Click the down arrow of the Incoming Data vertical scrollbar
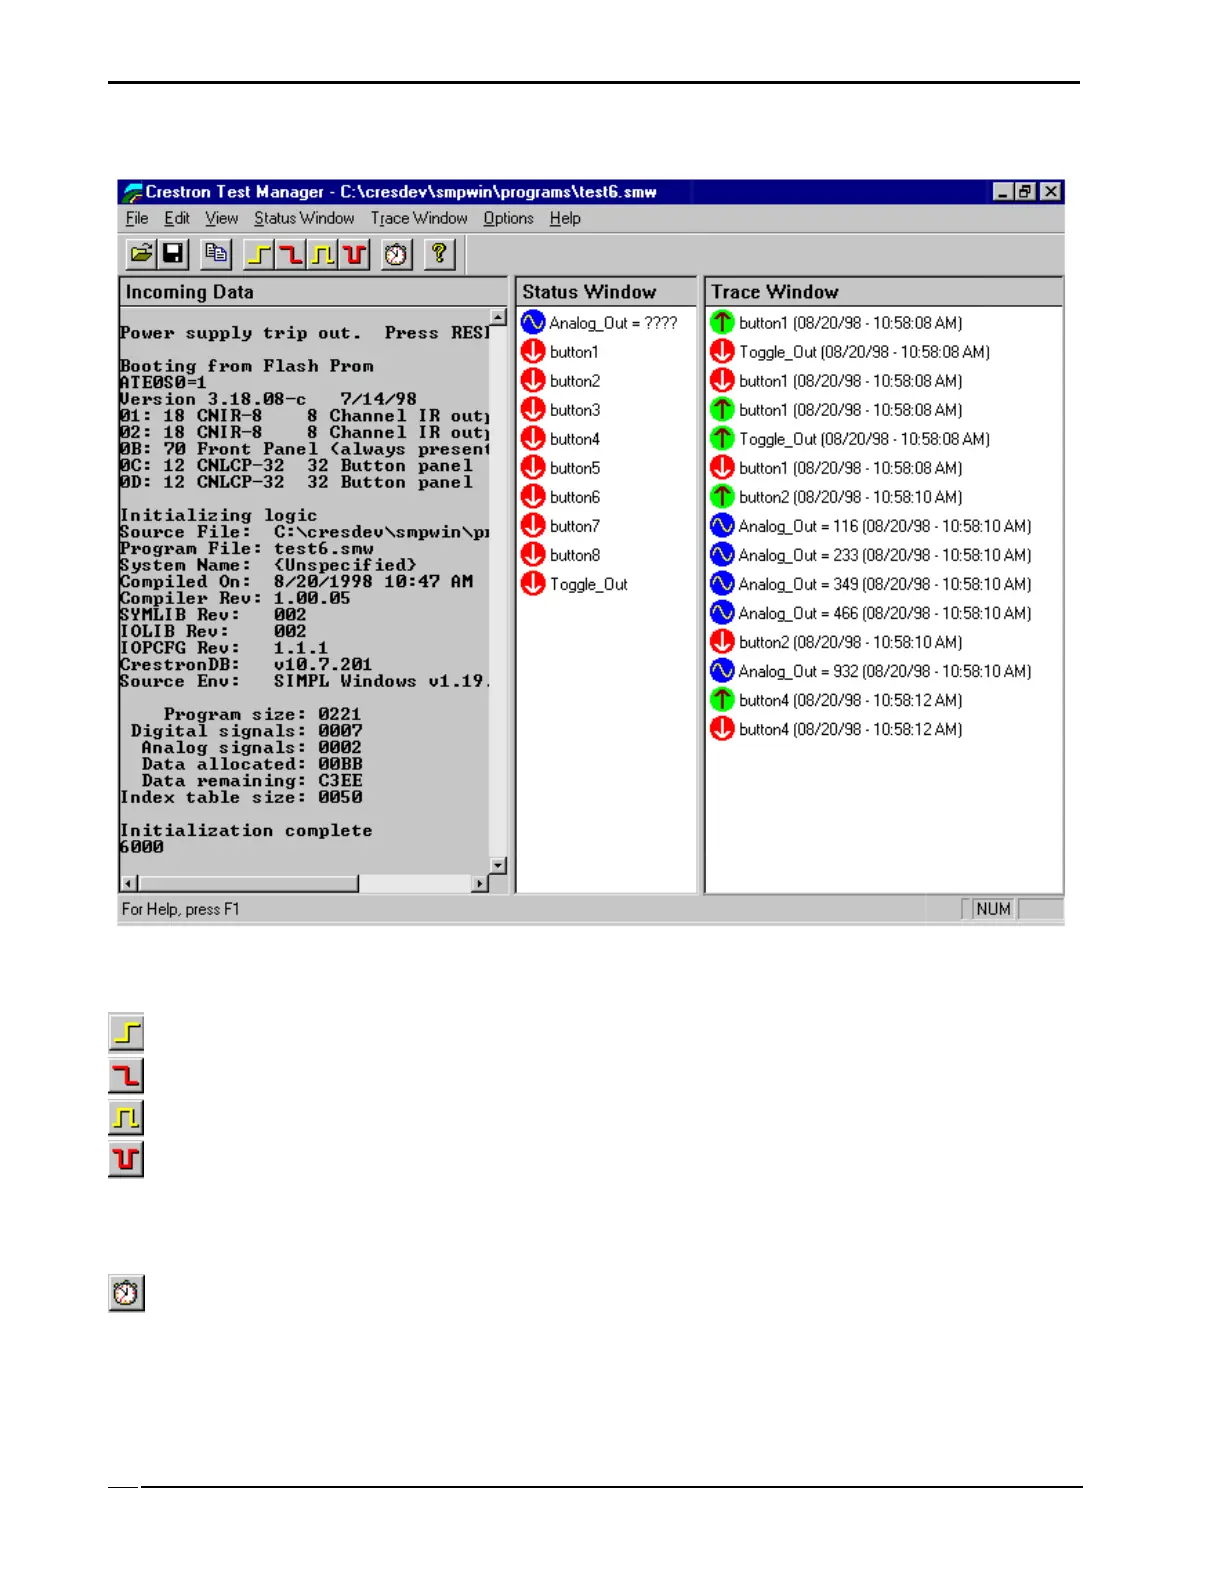This screenshot has height=1584, width=1224. 499,865
